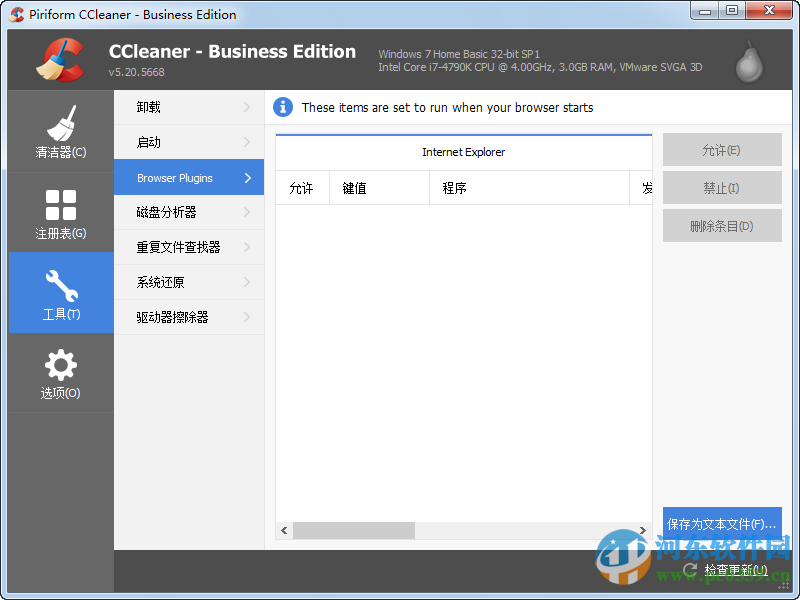Click the version text v5.20.5668
Image resolution: width=800 pixels, height=600 pixels.
tap(137, 72)
